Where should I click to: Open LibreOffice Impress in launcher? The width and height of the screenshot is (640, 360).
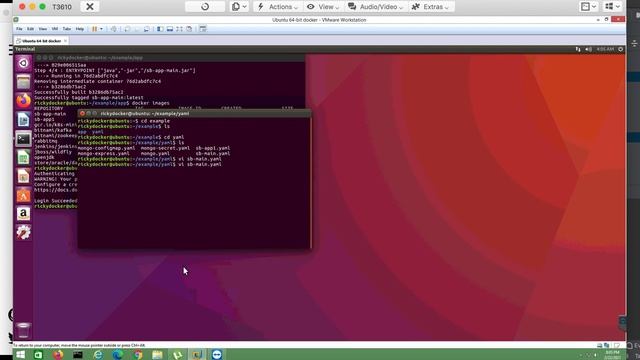tap(24, 176)
